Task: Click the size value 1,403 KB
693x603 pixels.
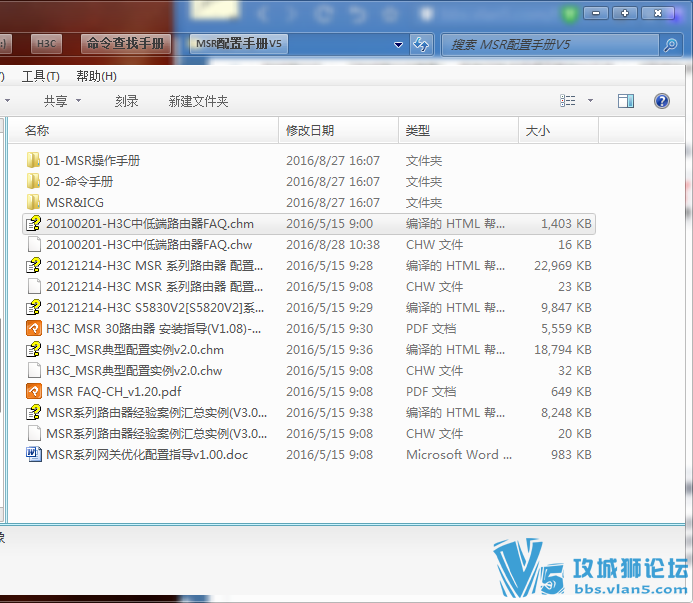Action: point(566,224)
